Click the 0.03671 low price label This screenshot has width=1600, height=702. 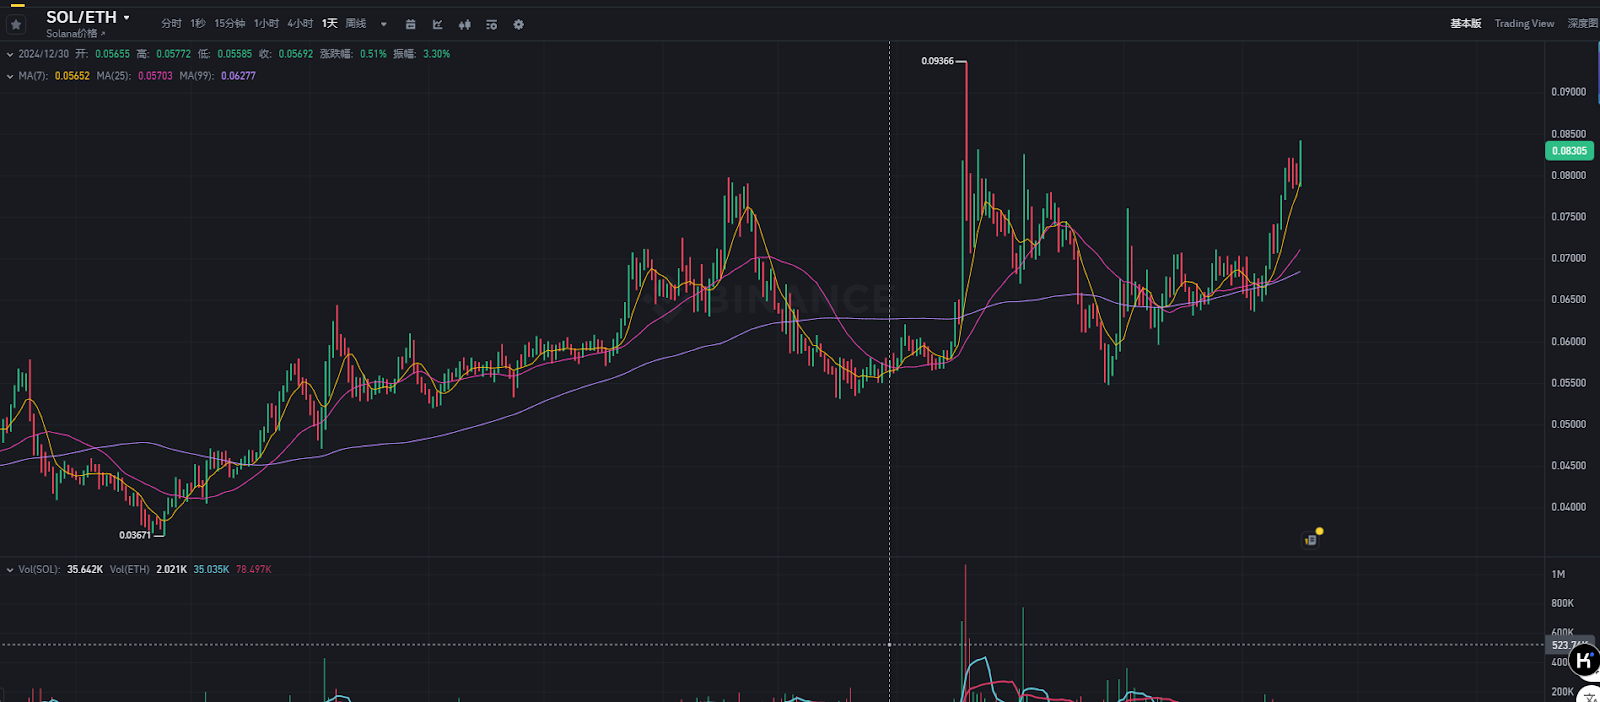pyautogui.click(x=135, y=535)
